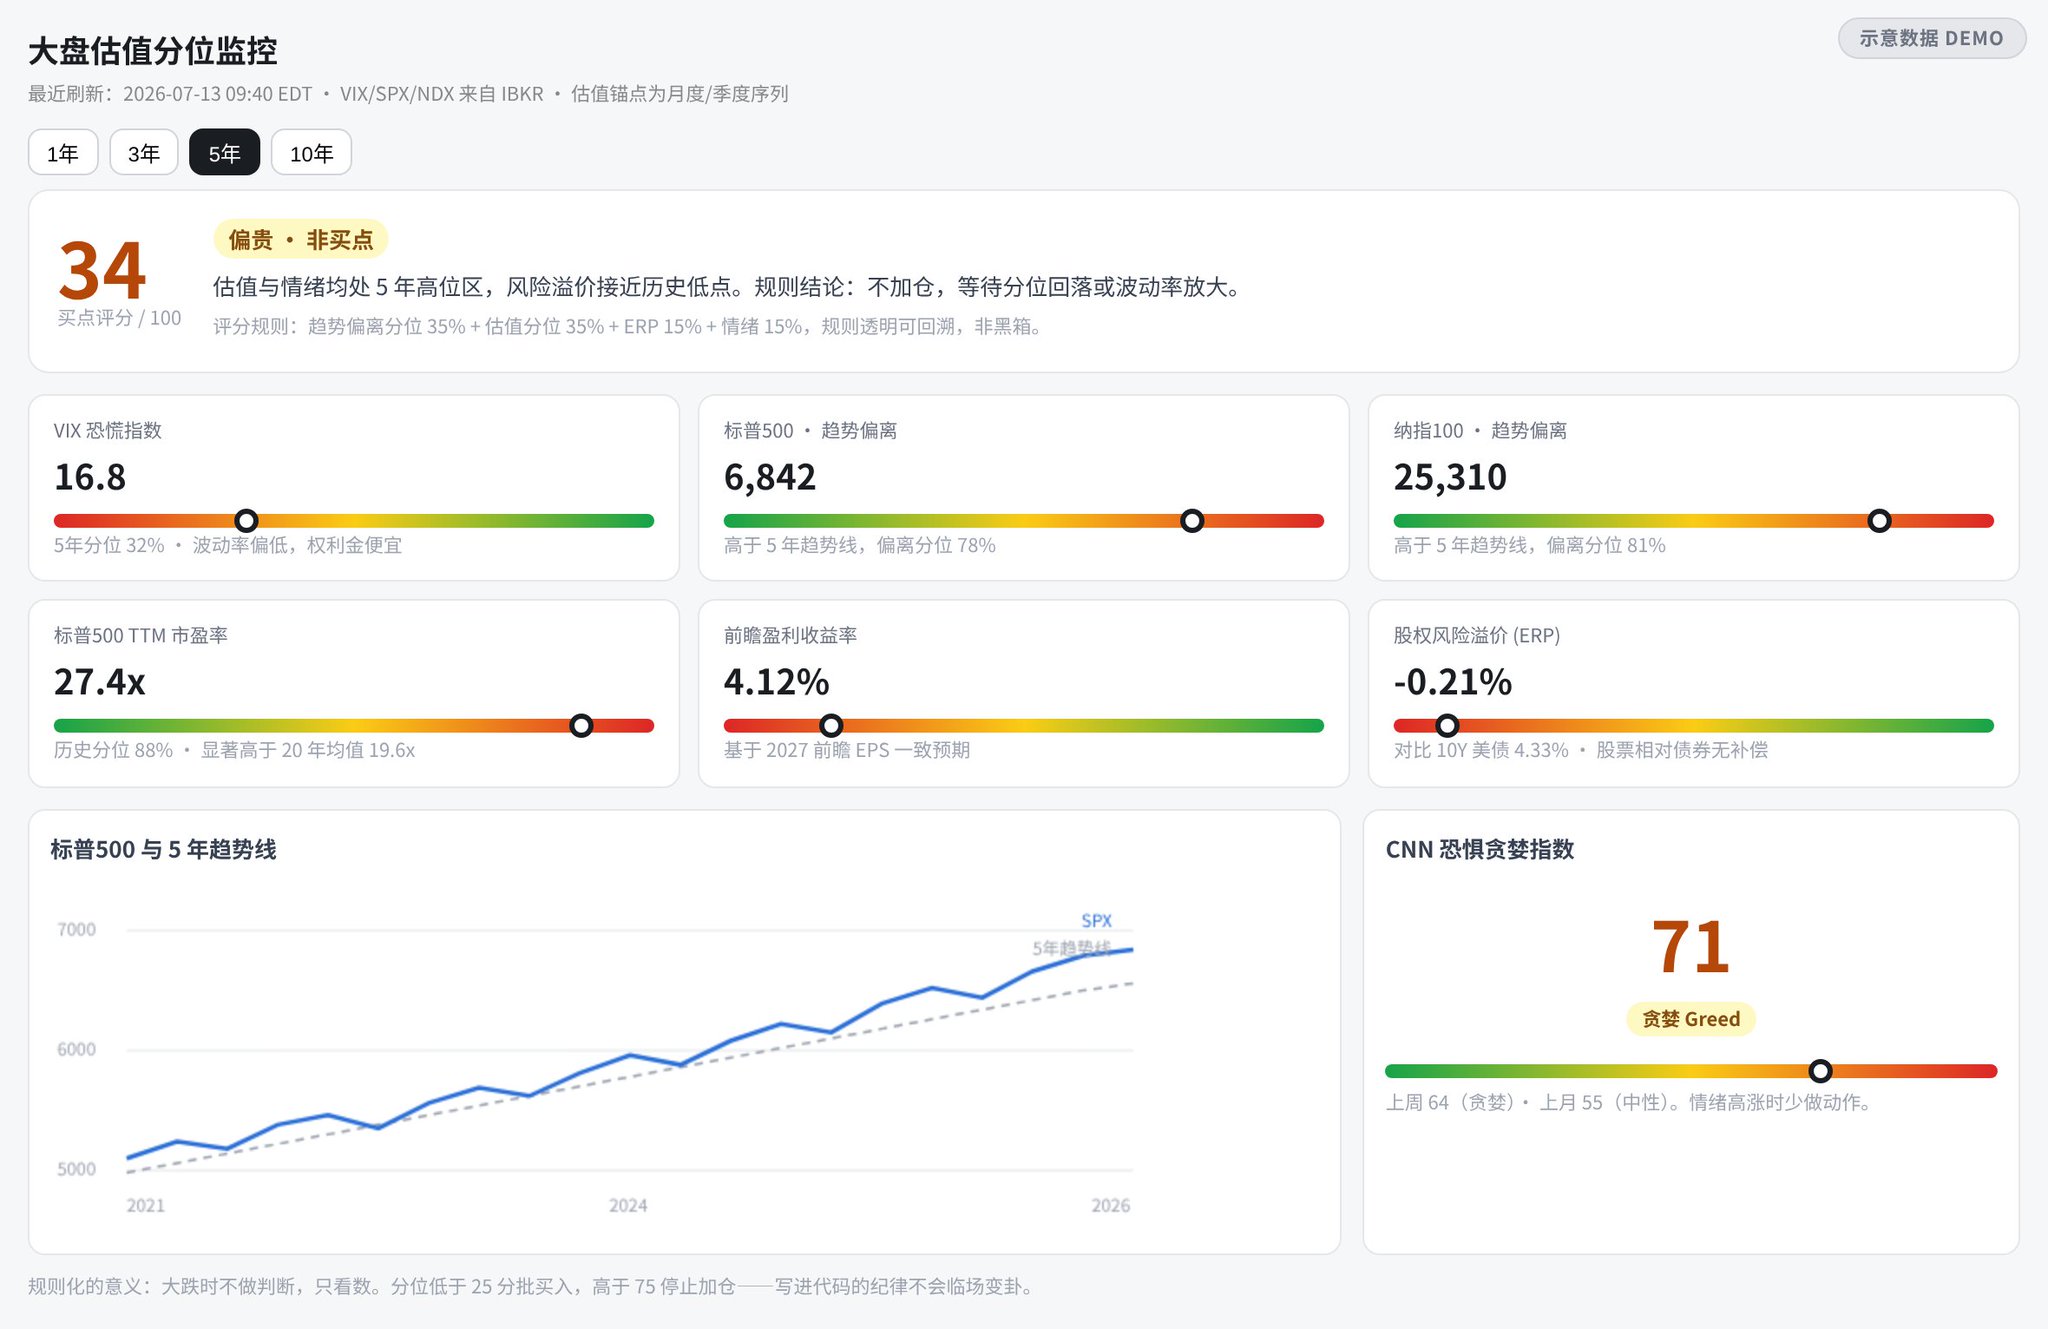Click the 标普500 趋势偏离 gauge marker
This screenshot has width=2048, height=1329.
point(1192,521)
